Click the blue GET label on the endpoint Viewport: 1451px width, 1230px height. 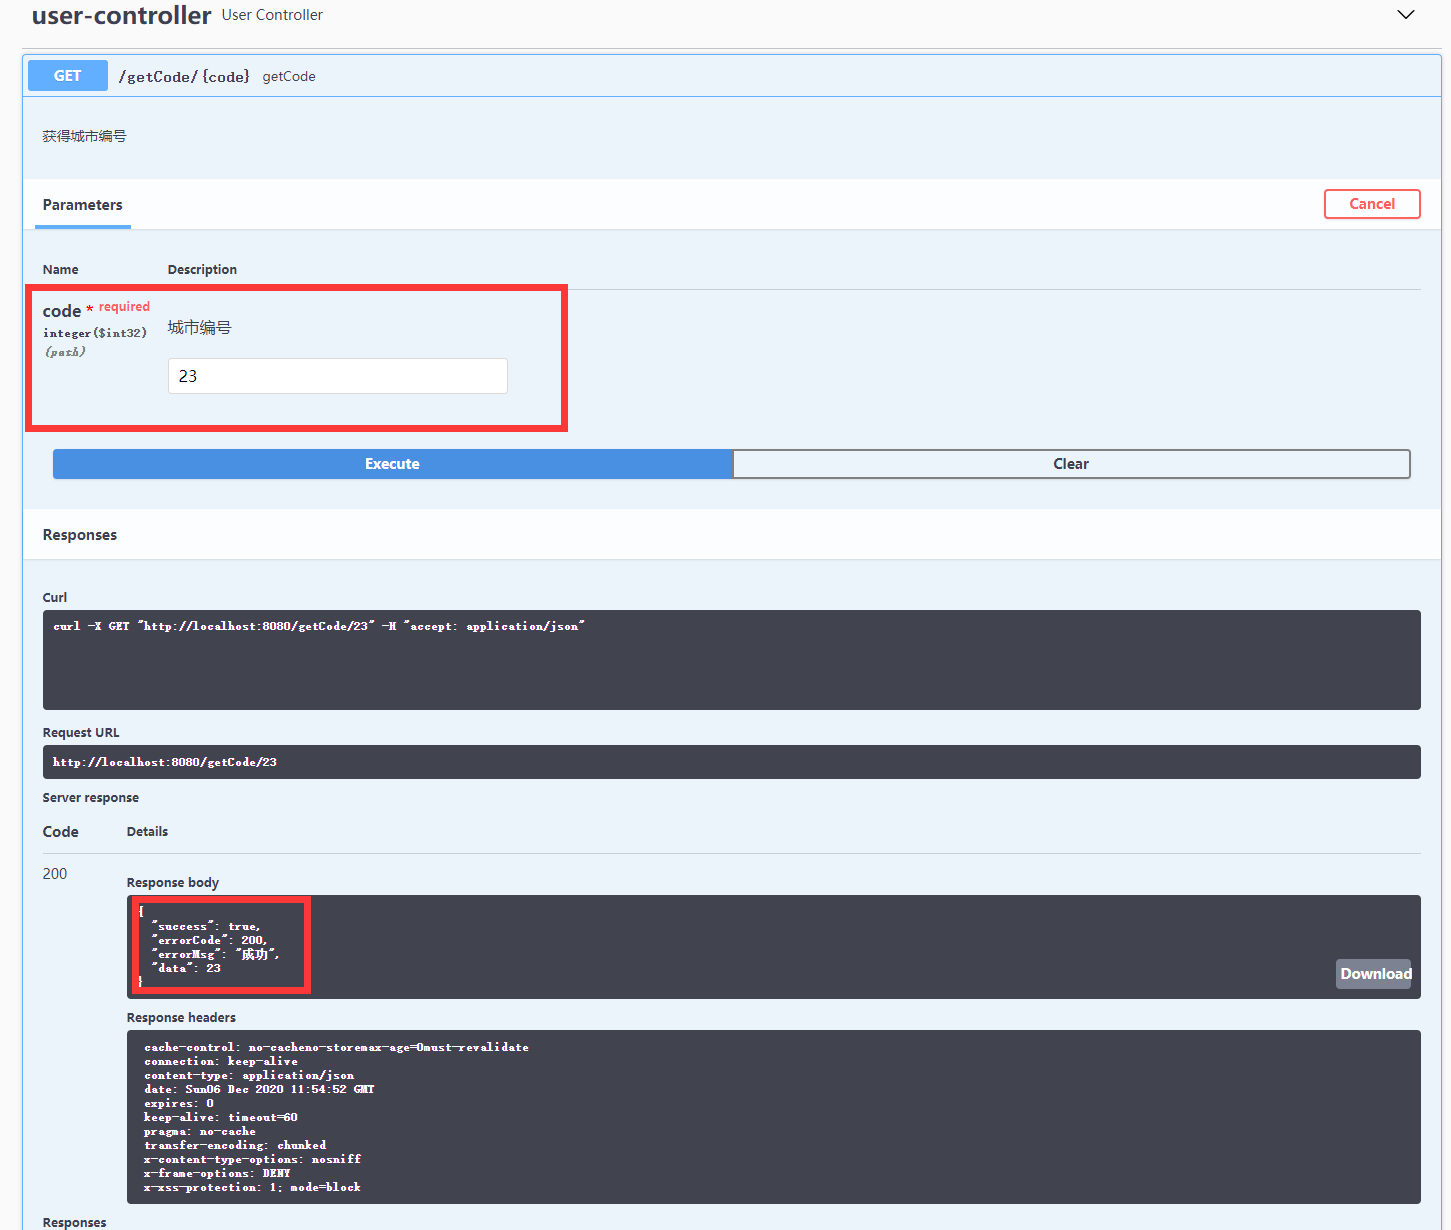[66, 75]
